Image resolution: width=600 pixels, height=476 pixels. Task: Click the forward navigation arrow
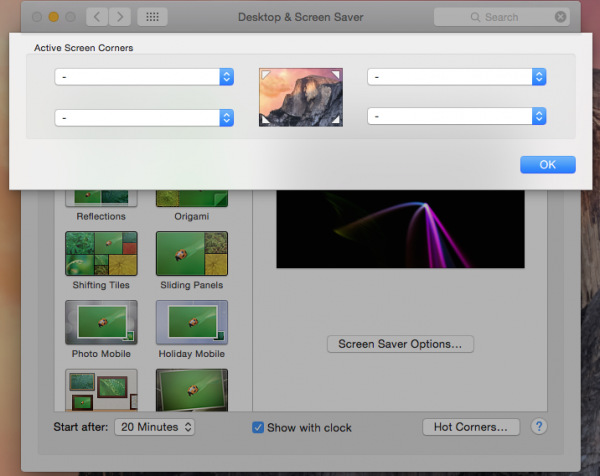(x=121, y=17)
